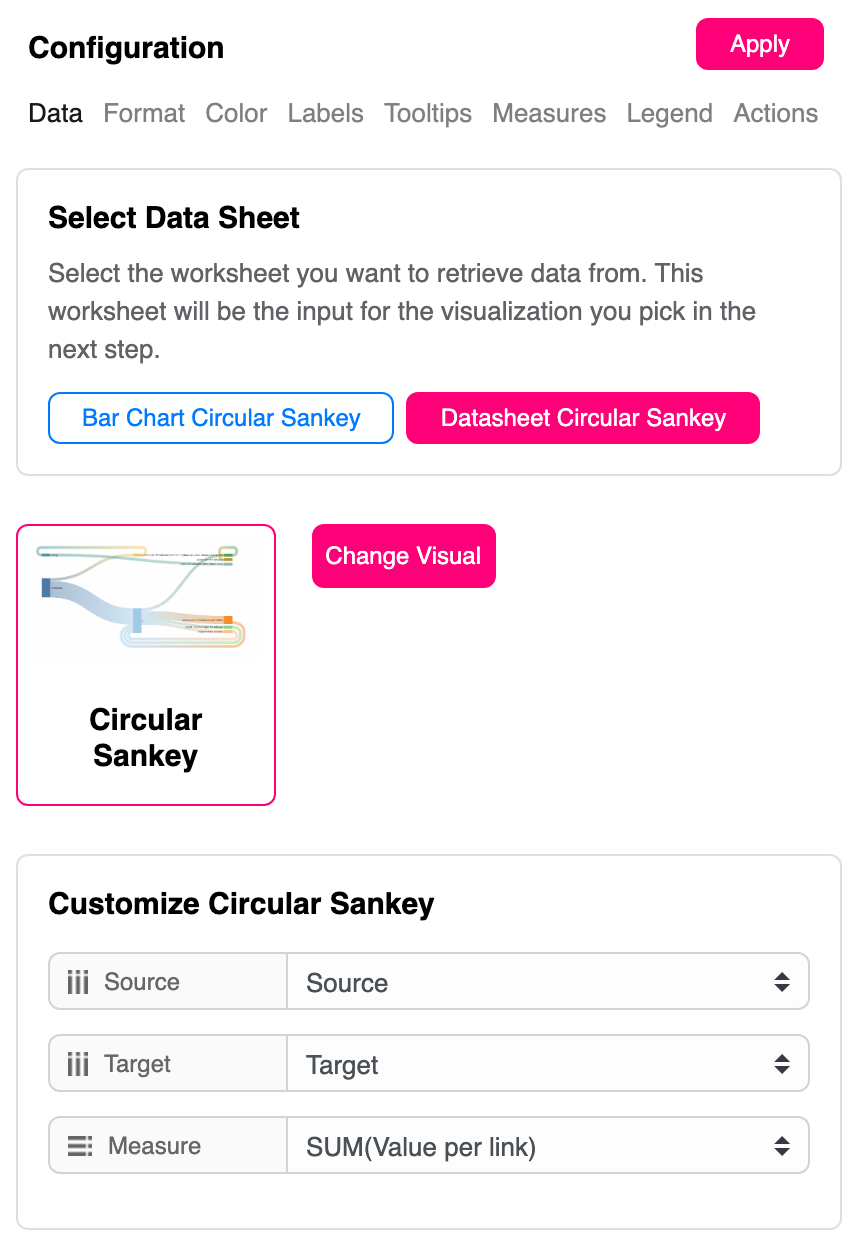
Task: Select the Legend tab
Action: (x=669, y=113)
